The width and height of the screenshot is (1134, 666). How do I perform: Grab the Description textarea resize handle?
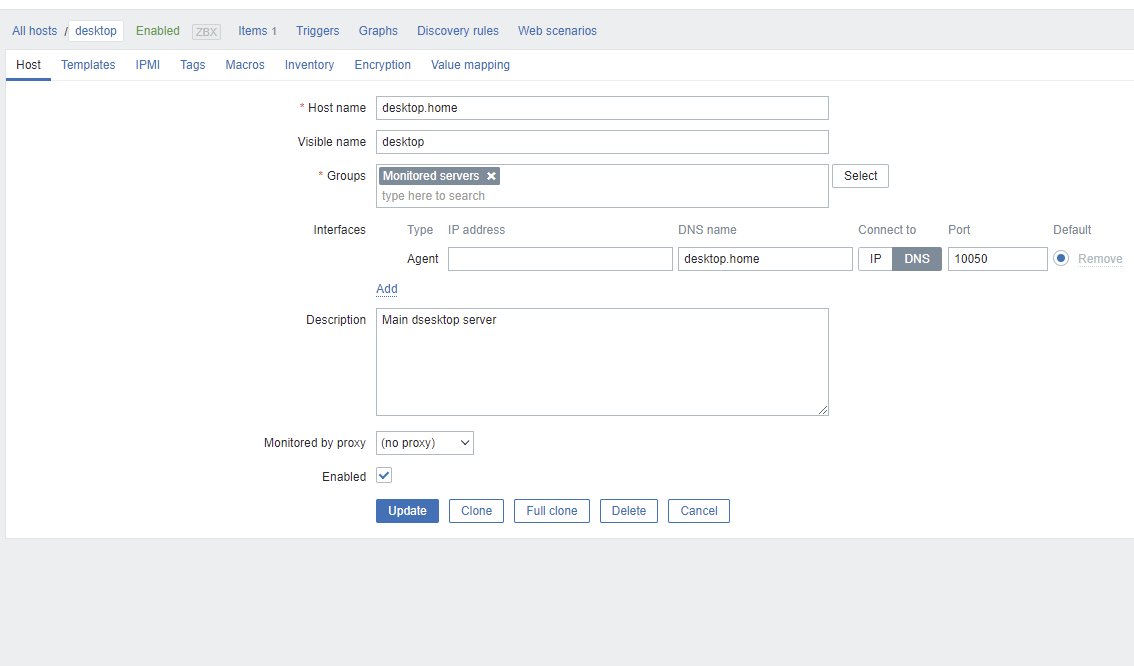pos(823,410)
